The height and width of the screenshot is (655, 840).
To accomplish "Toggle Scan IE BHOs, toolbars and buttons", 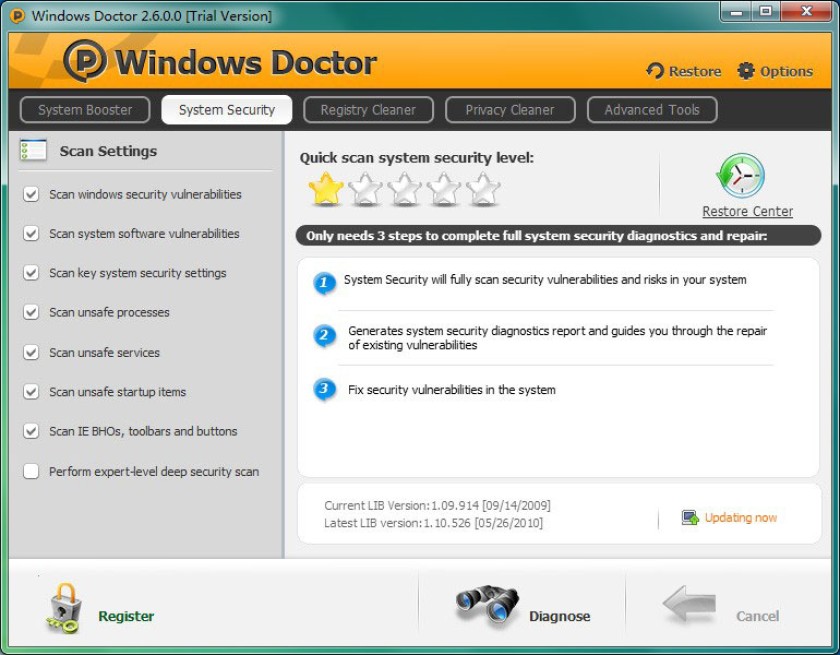I will [x=31, y=431].
